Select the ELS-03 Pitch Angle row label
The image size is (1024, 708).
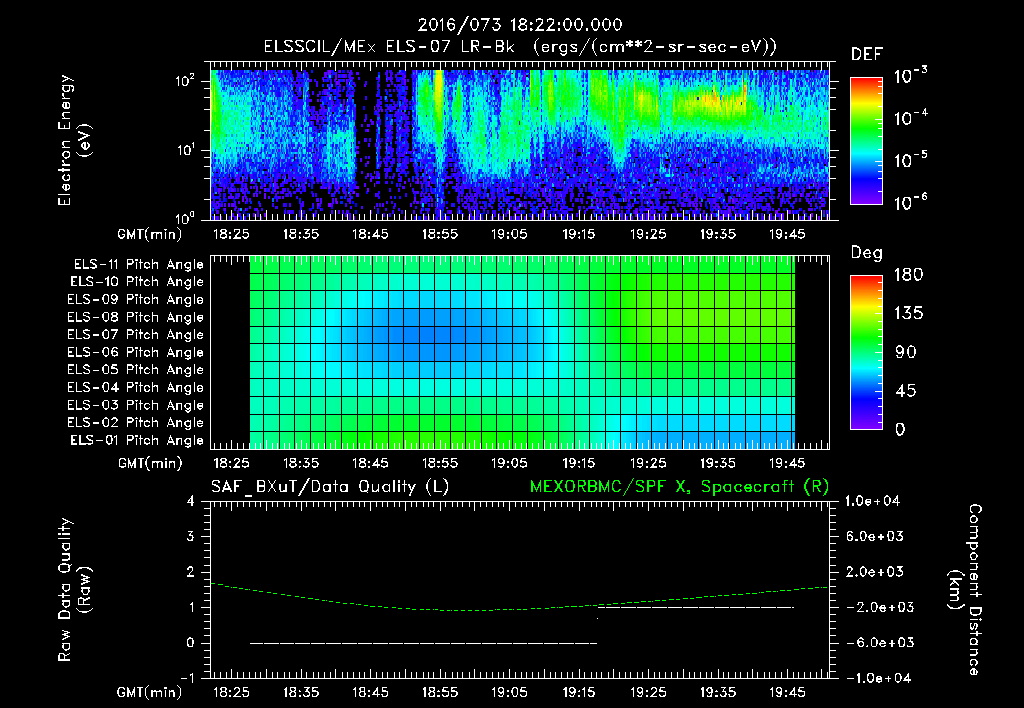tap(136, 405)
